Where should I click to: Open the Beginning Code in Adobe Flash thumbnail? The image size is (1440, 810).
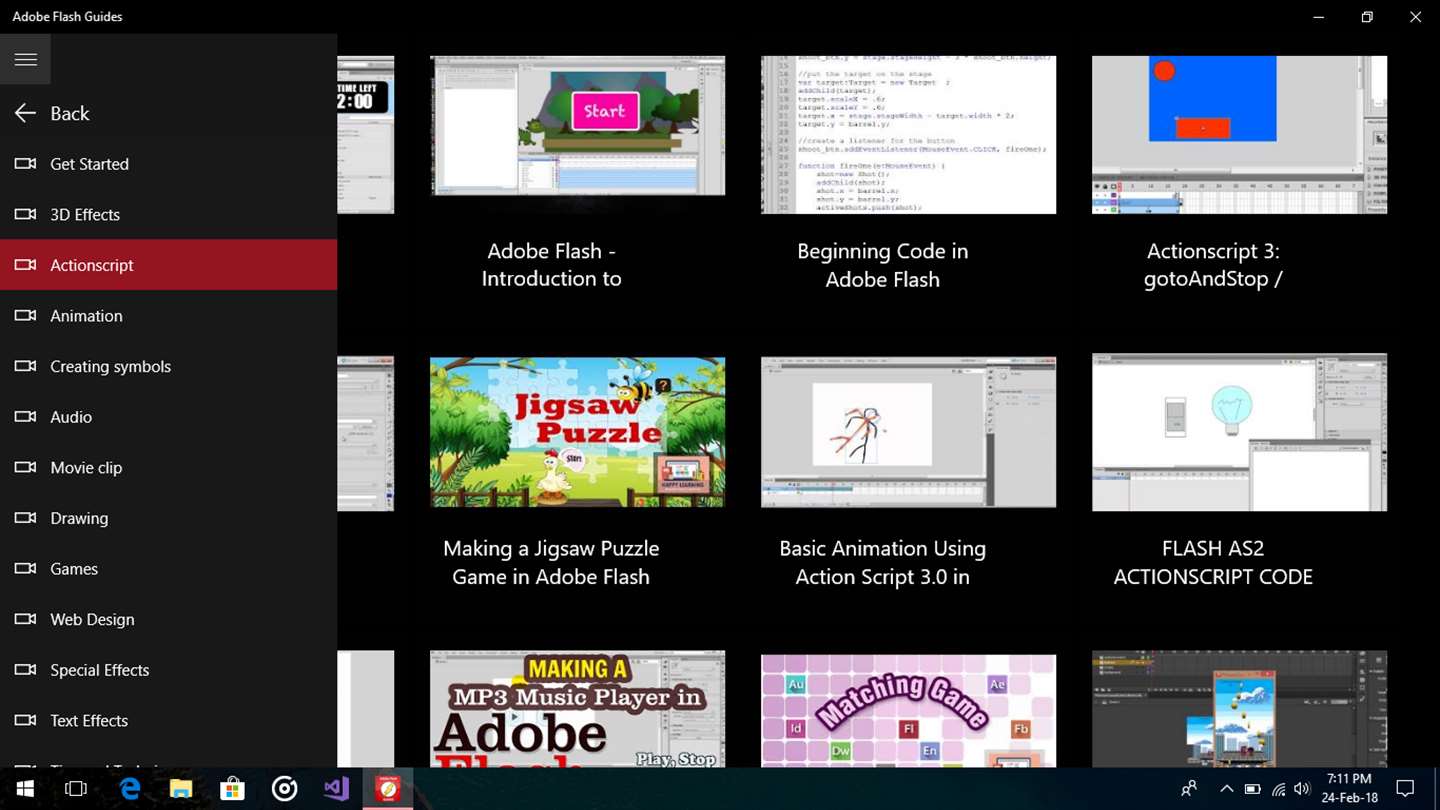pyautogui.click(x=908, y=135)
